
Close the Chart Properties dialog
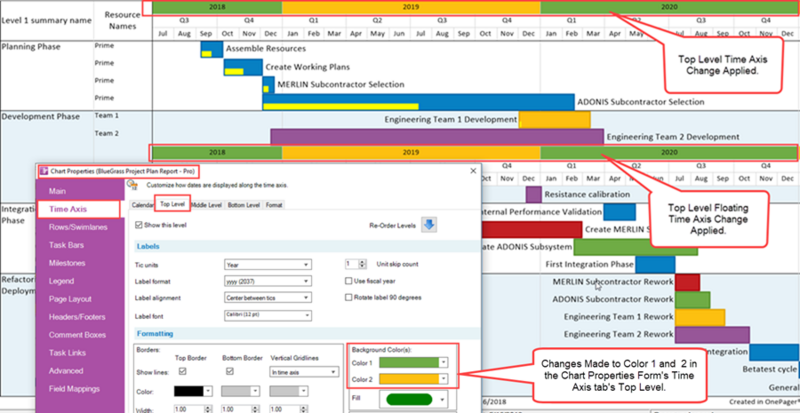[473, 171]
